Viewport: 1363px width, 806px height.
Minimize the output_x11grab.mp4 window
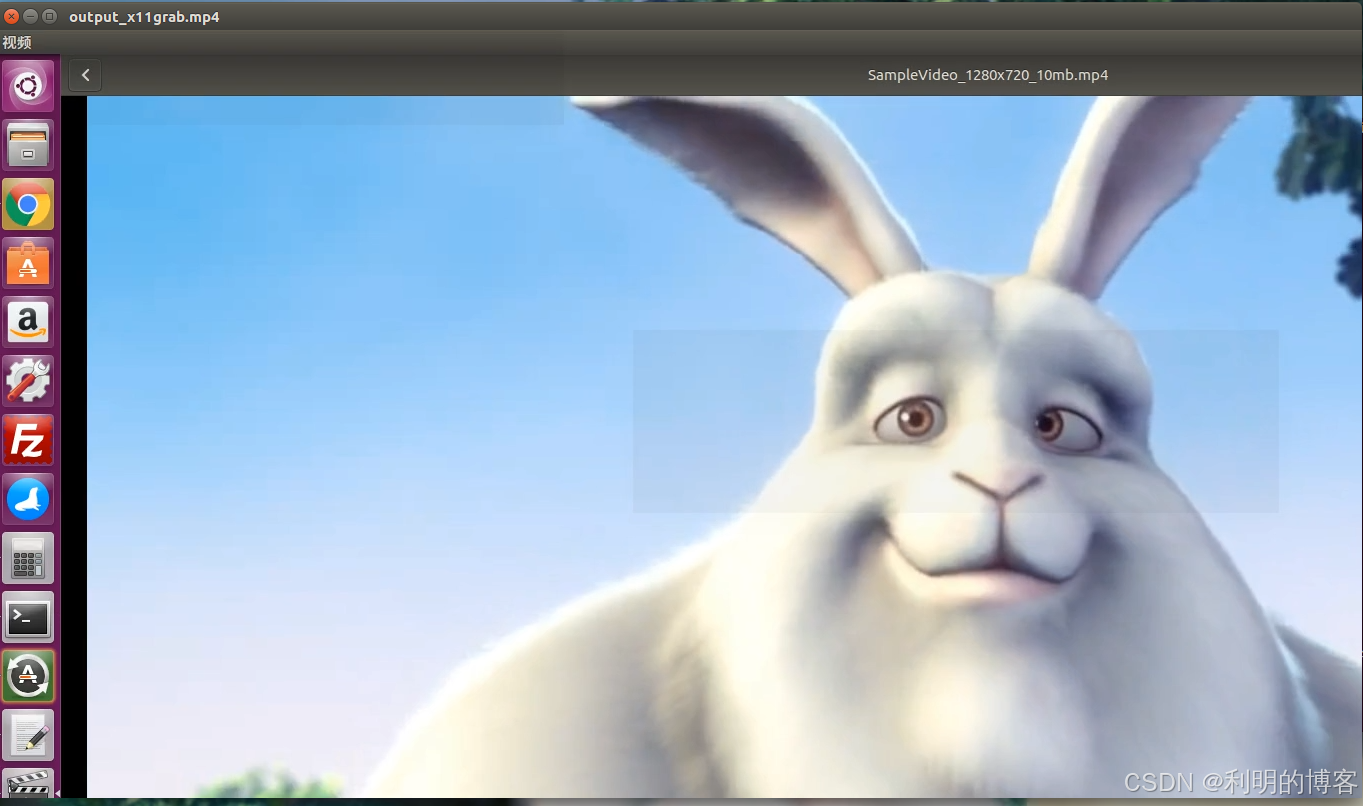coord(30,16)
